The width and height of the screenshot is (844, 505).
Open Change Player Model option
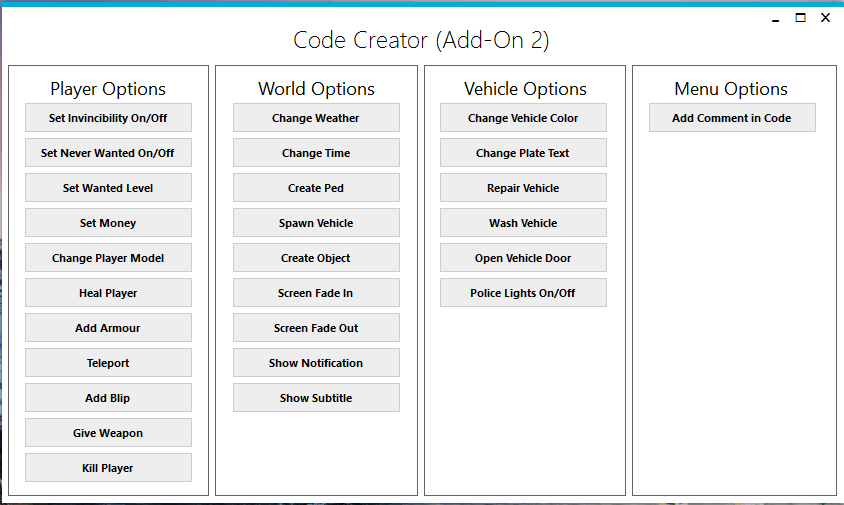[x=108, y=258]
